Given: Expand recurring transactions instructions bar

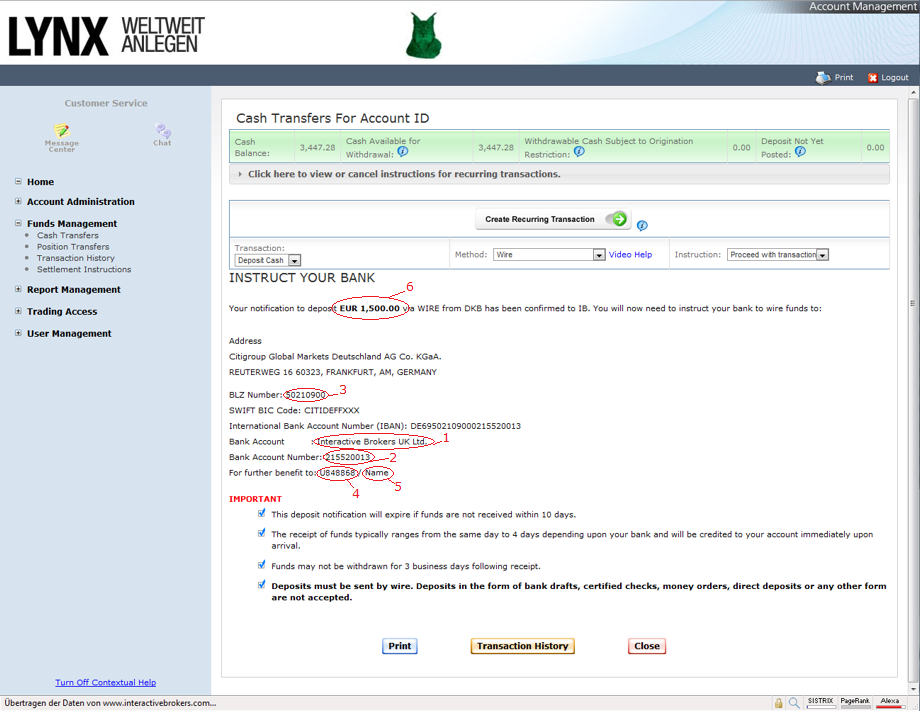Looking at the screenshot, I should (x=559, y=174).
